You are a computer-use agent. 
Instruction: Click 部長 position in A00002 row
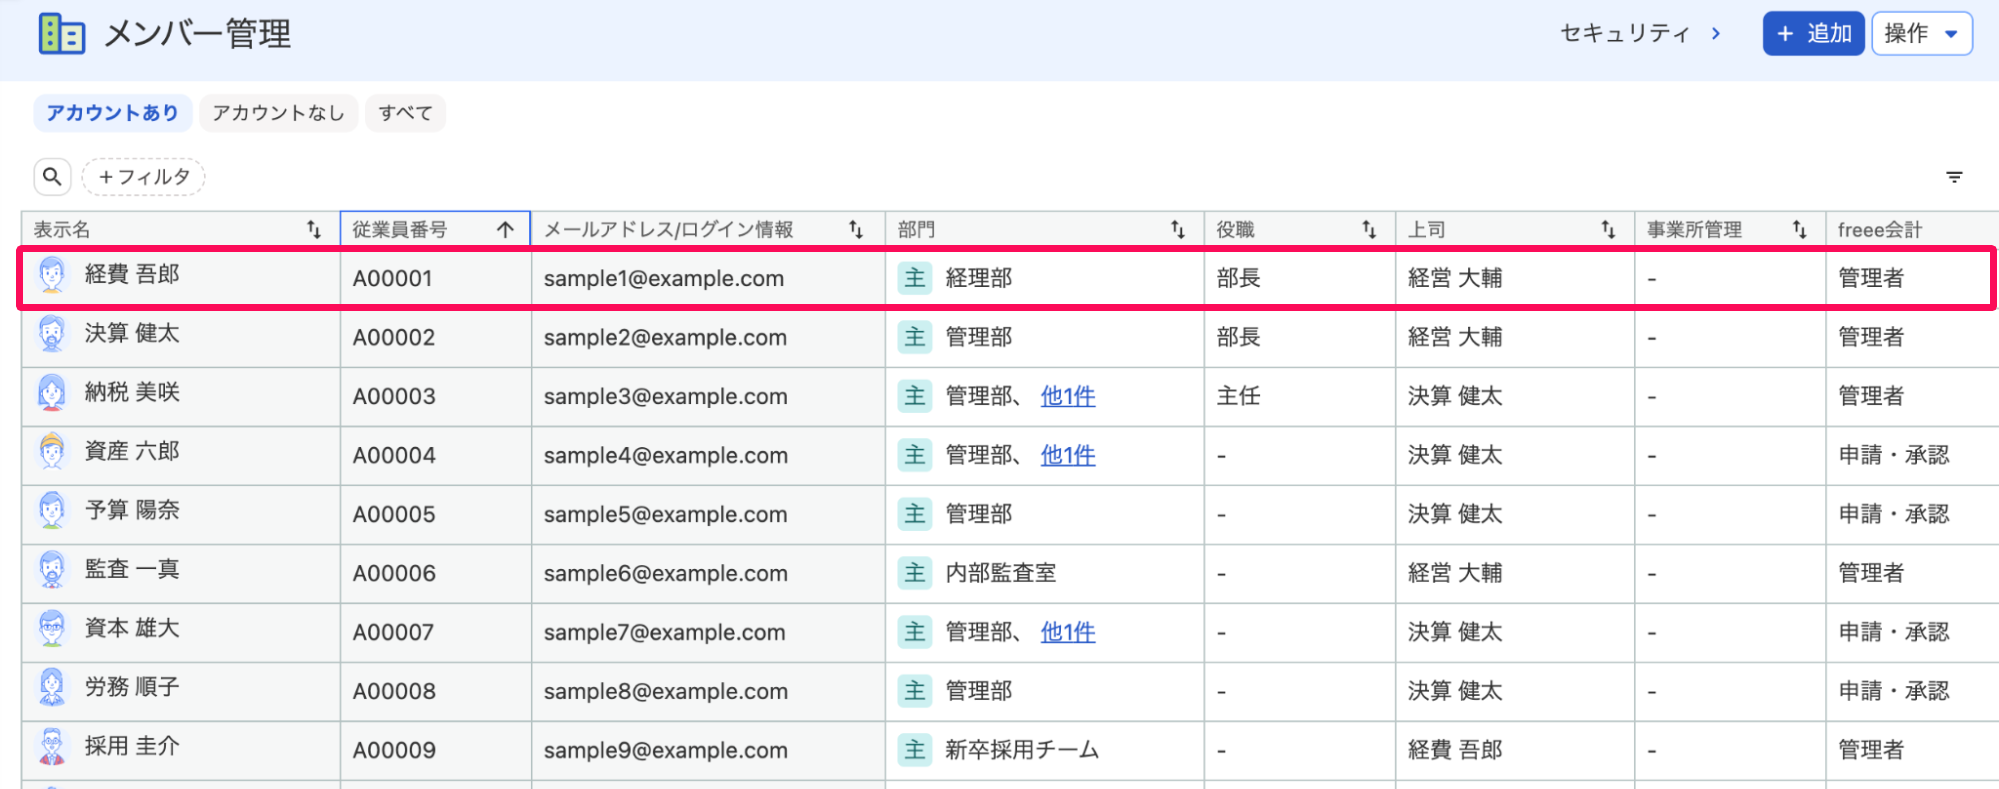(1238, 337)
